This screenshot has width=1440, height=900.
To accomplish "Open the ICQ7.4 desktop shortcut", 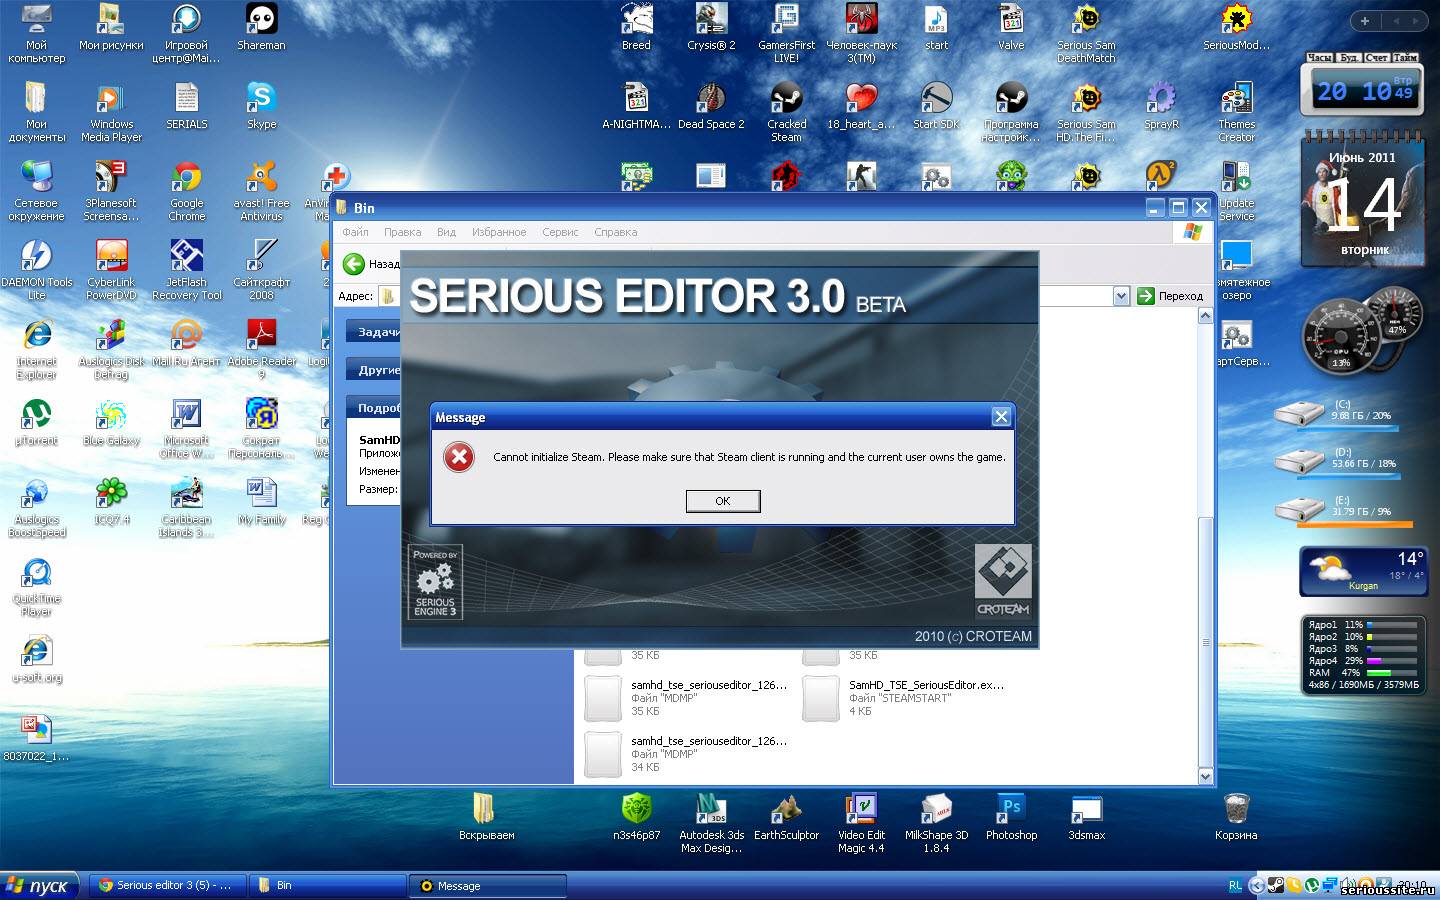I will coord(111,501).
